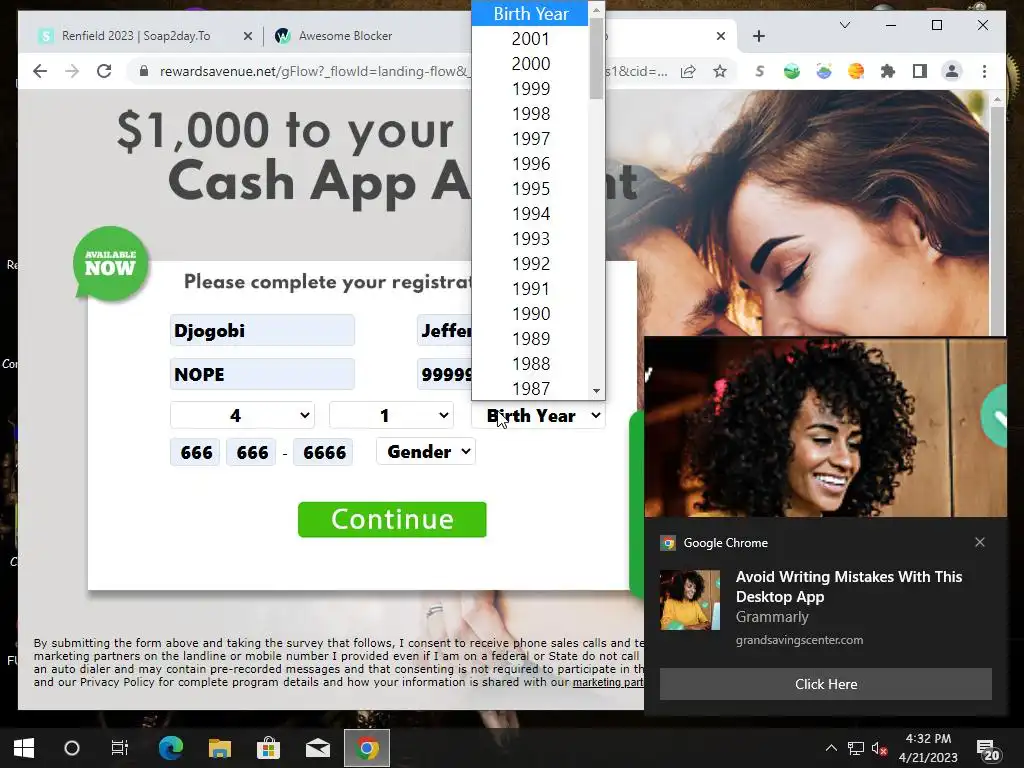
Task: Open Cortana search circle on taskbar
Action: tap(72, 748)
